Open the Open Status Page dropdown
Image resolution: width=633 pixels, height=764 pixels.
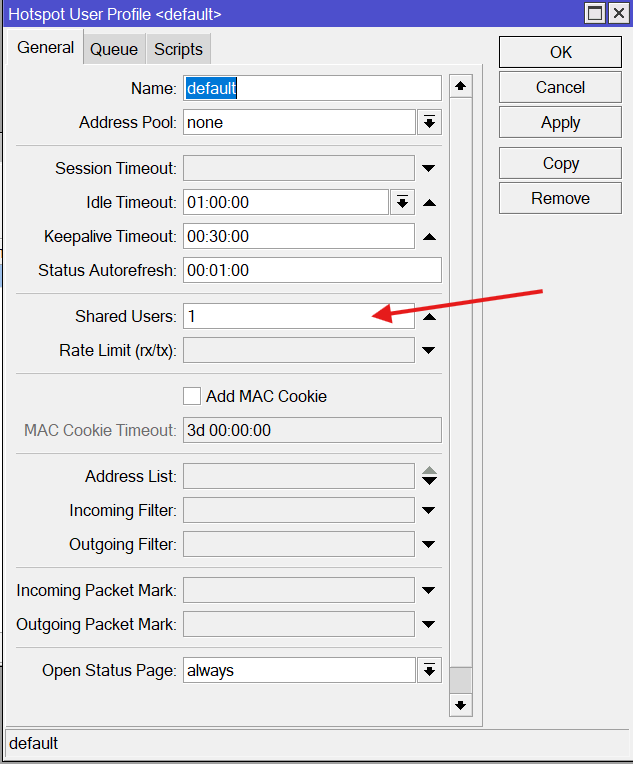point(429,670)
